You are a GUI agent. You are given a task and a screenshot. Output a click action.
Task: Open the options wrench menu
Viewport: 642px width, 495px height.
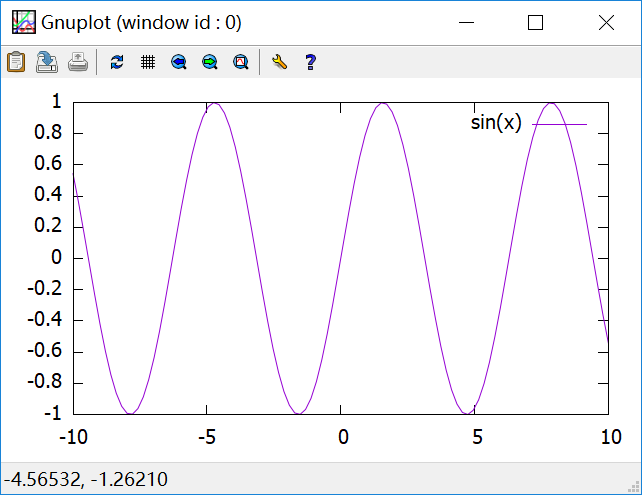280,62
